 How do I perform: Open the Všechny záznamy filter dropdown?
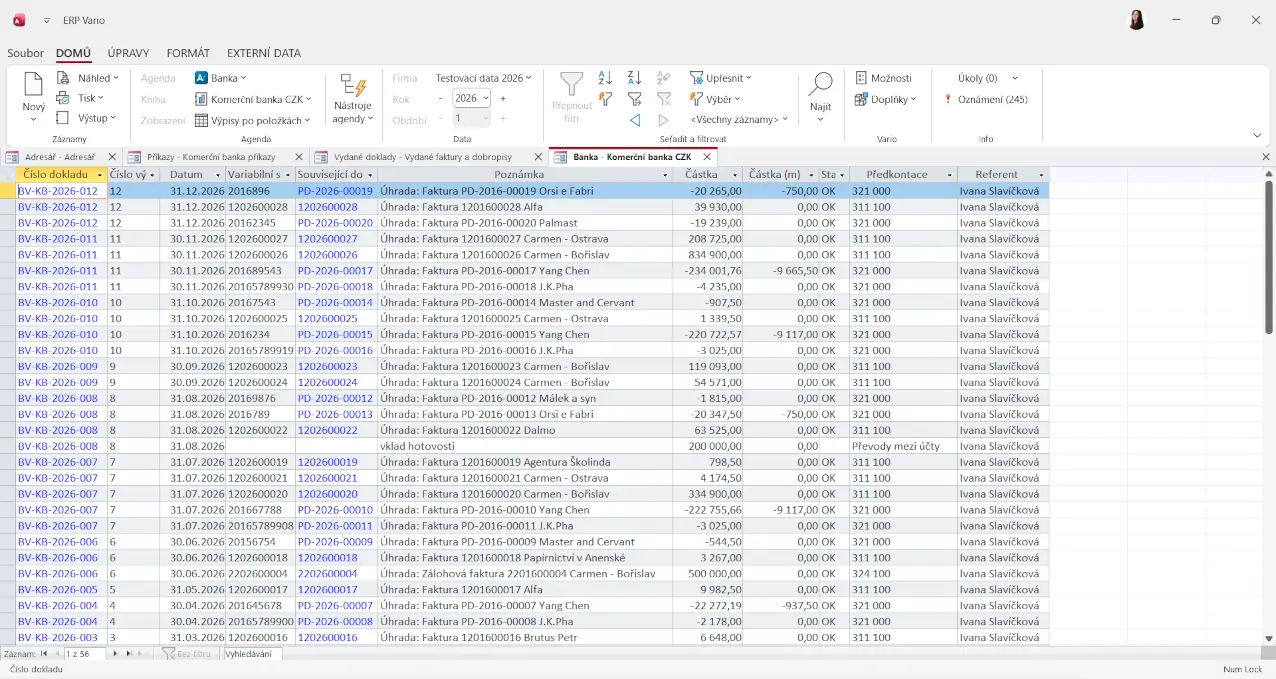(x=739, y=119)
